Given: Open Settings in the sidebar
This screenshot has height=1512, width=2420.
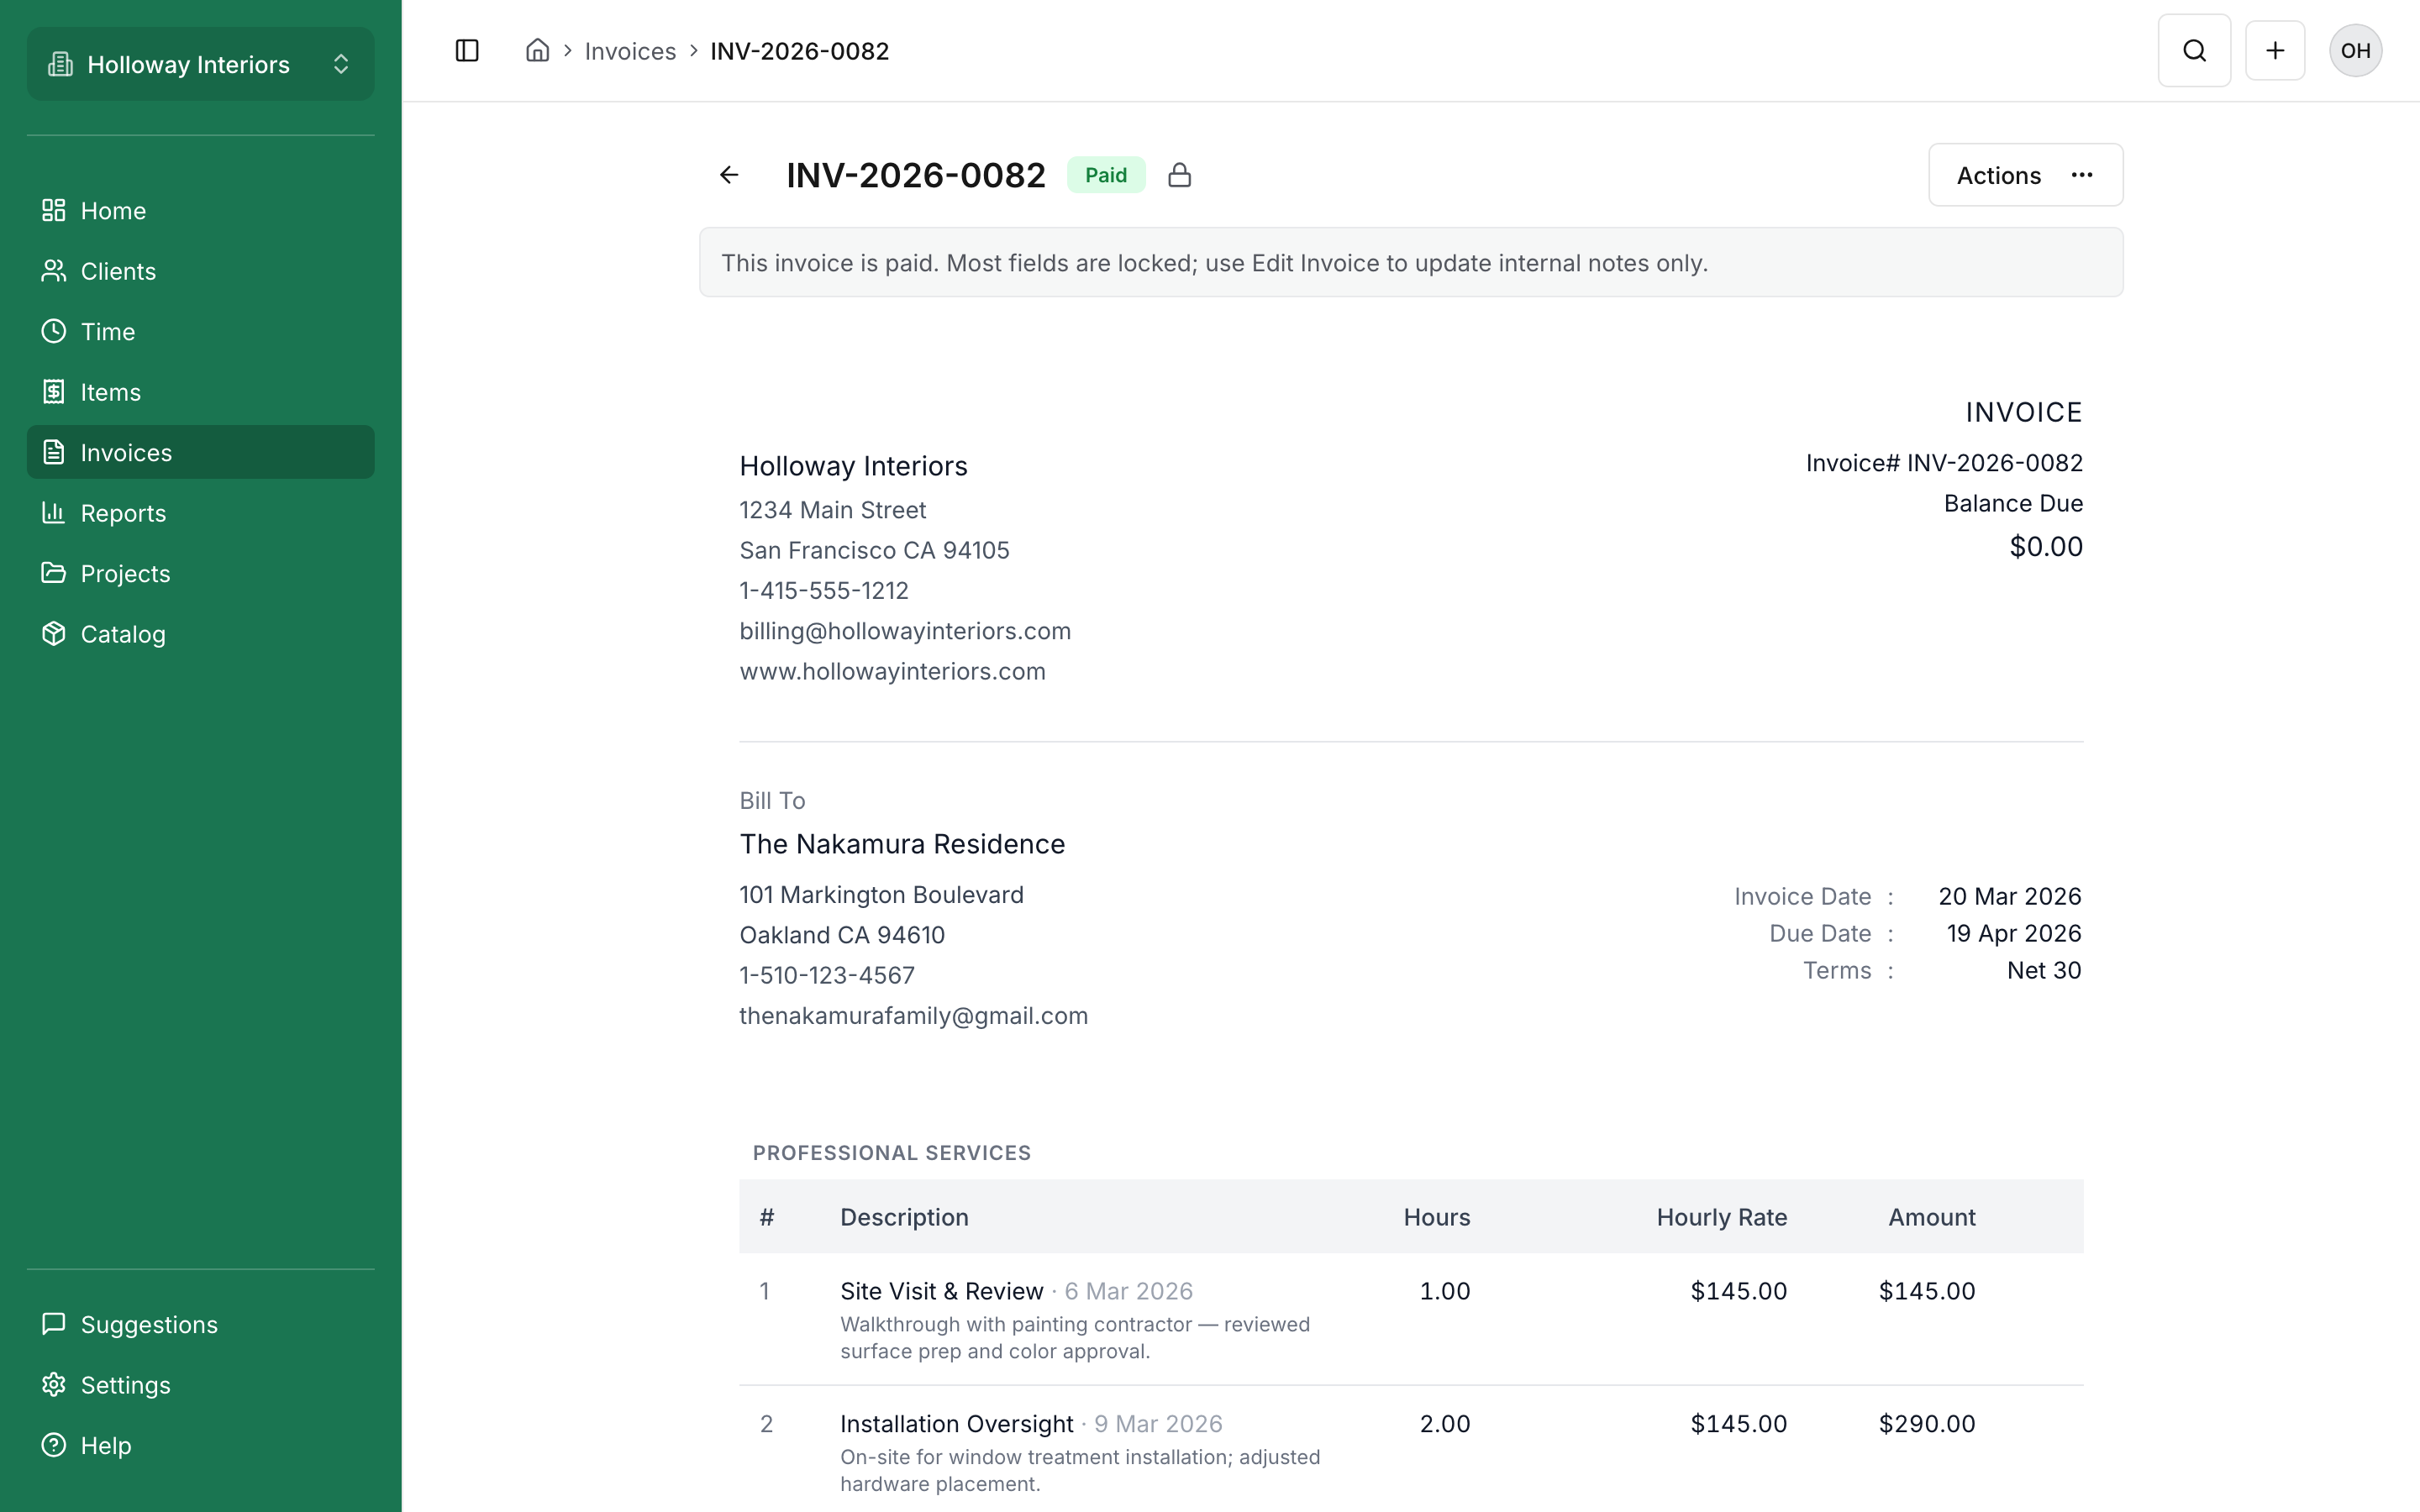Looking at the screenshot, I should (x=201, y=1385).
